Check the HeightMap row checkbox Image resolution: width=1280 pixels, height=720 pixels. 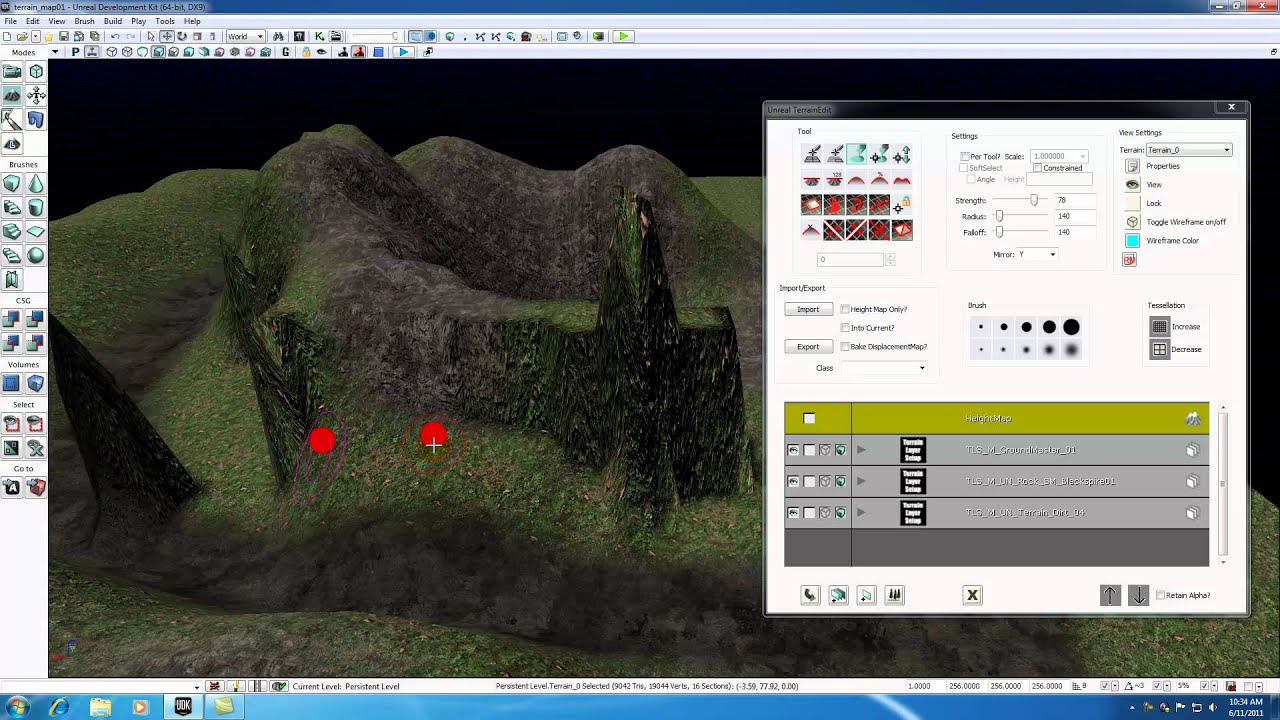(809, 418)
